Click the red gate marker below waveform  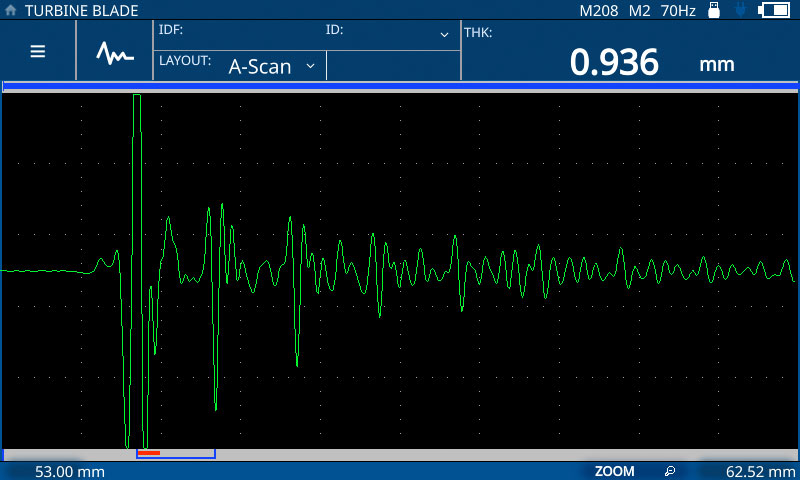point(149,453)
